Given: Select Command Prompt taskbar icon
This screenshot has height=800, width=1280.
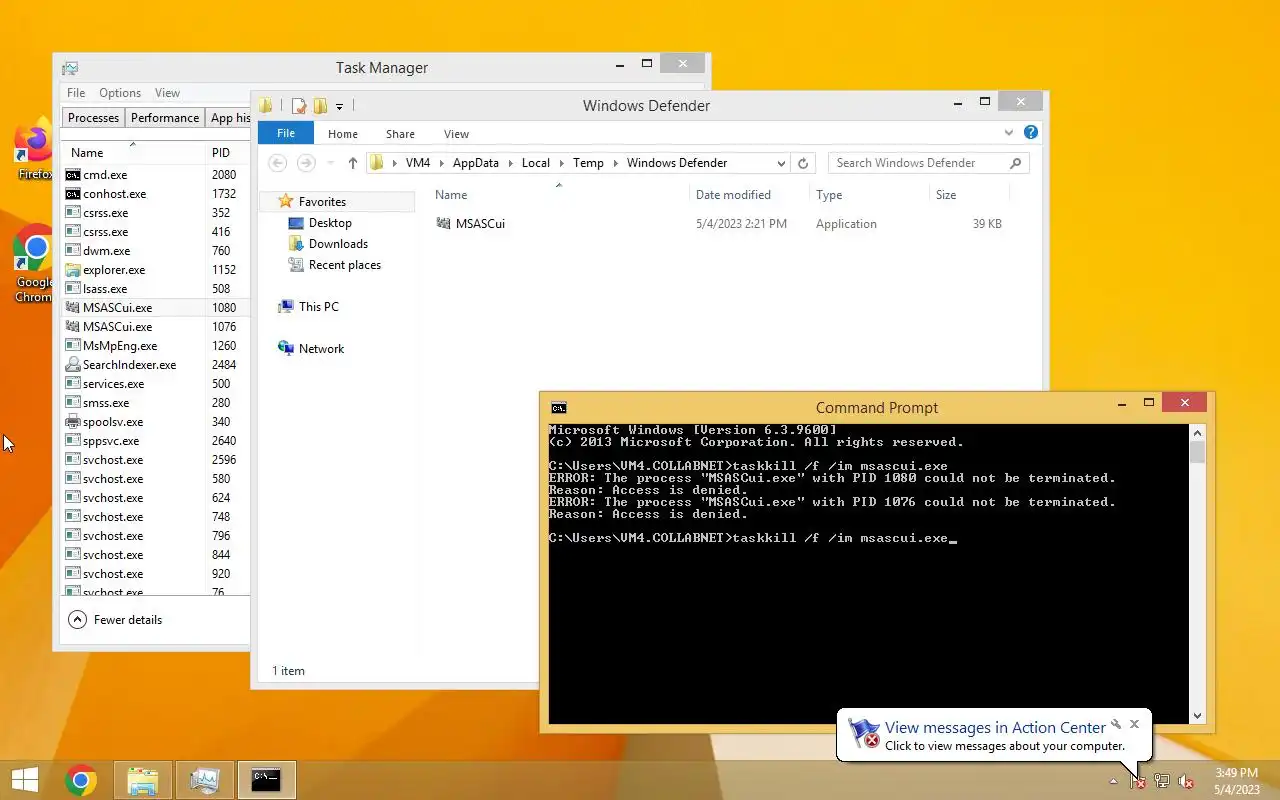Looking at the screenshot, I should 266,779.
